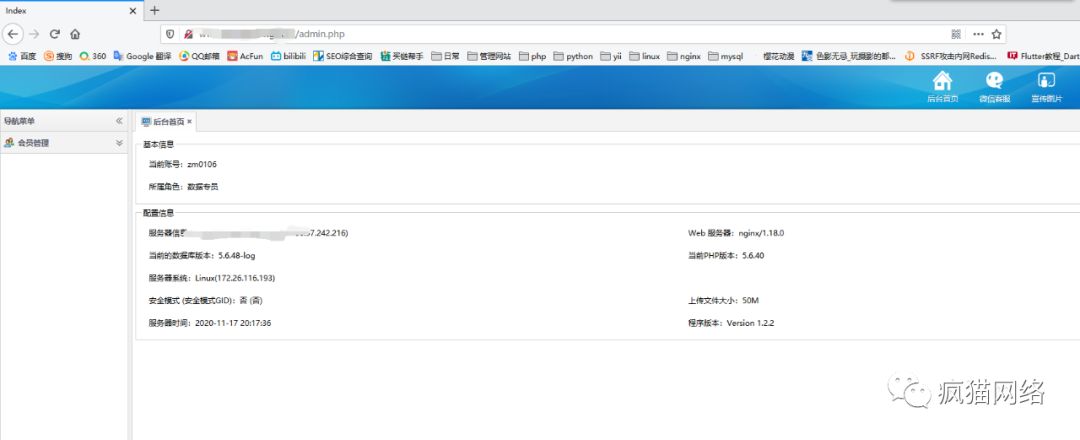The width and height of the screenshot is (1080, 440).
Task: Click the 基本信息 section heading
Action: coord(158,144)
